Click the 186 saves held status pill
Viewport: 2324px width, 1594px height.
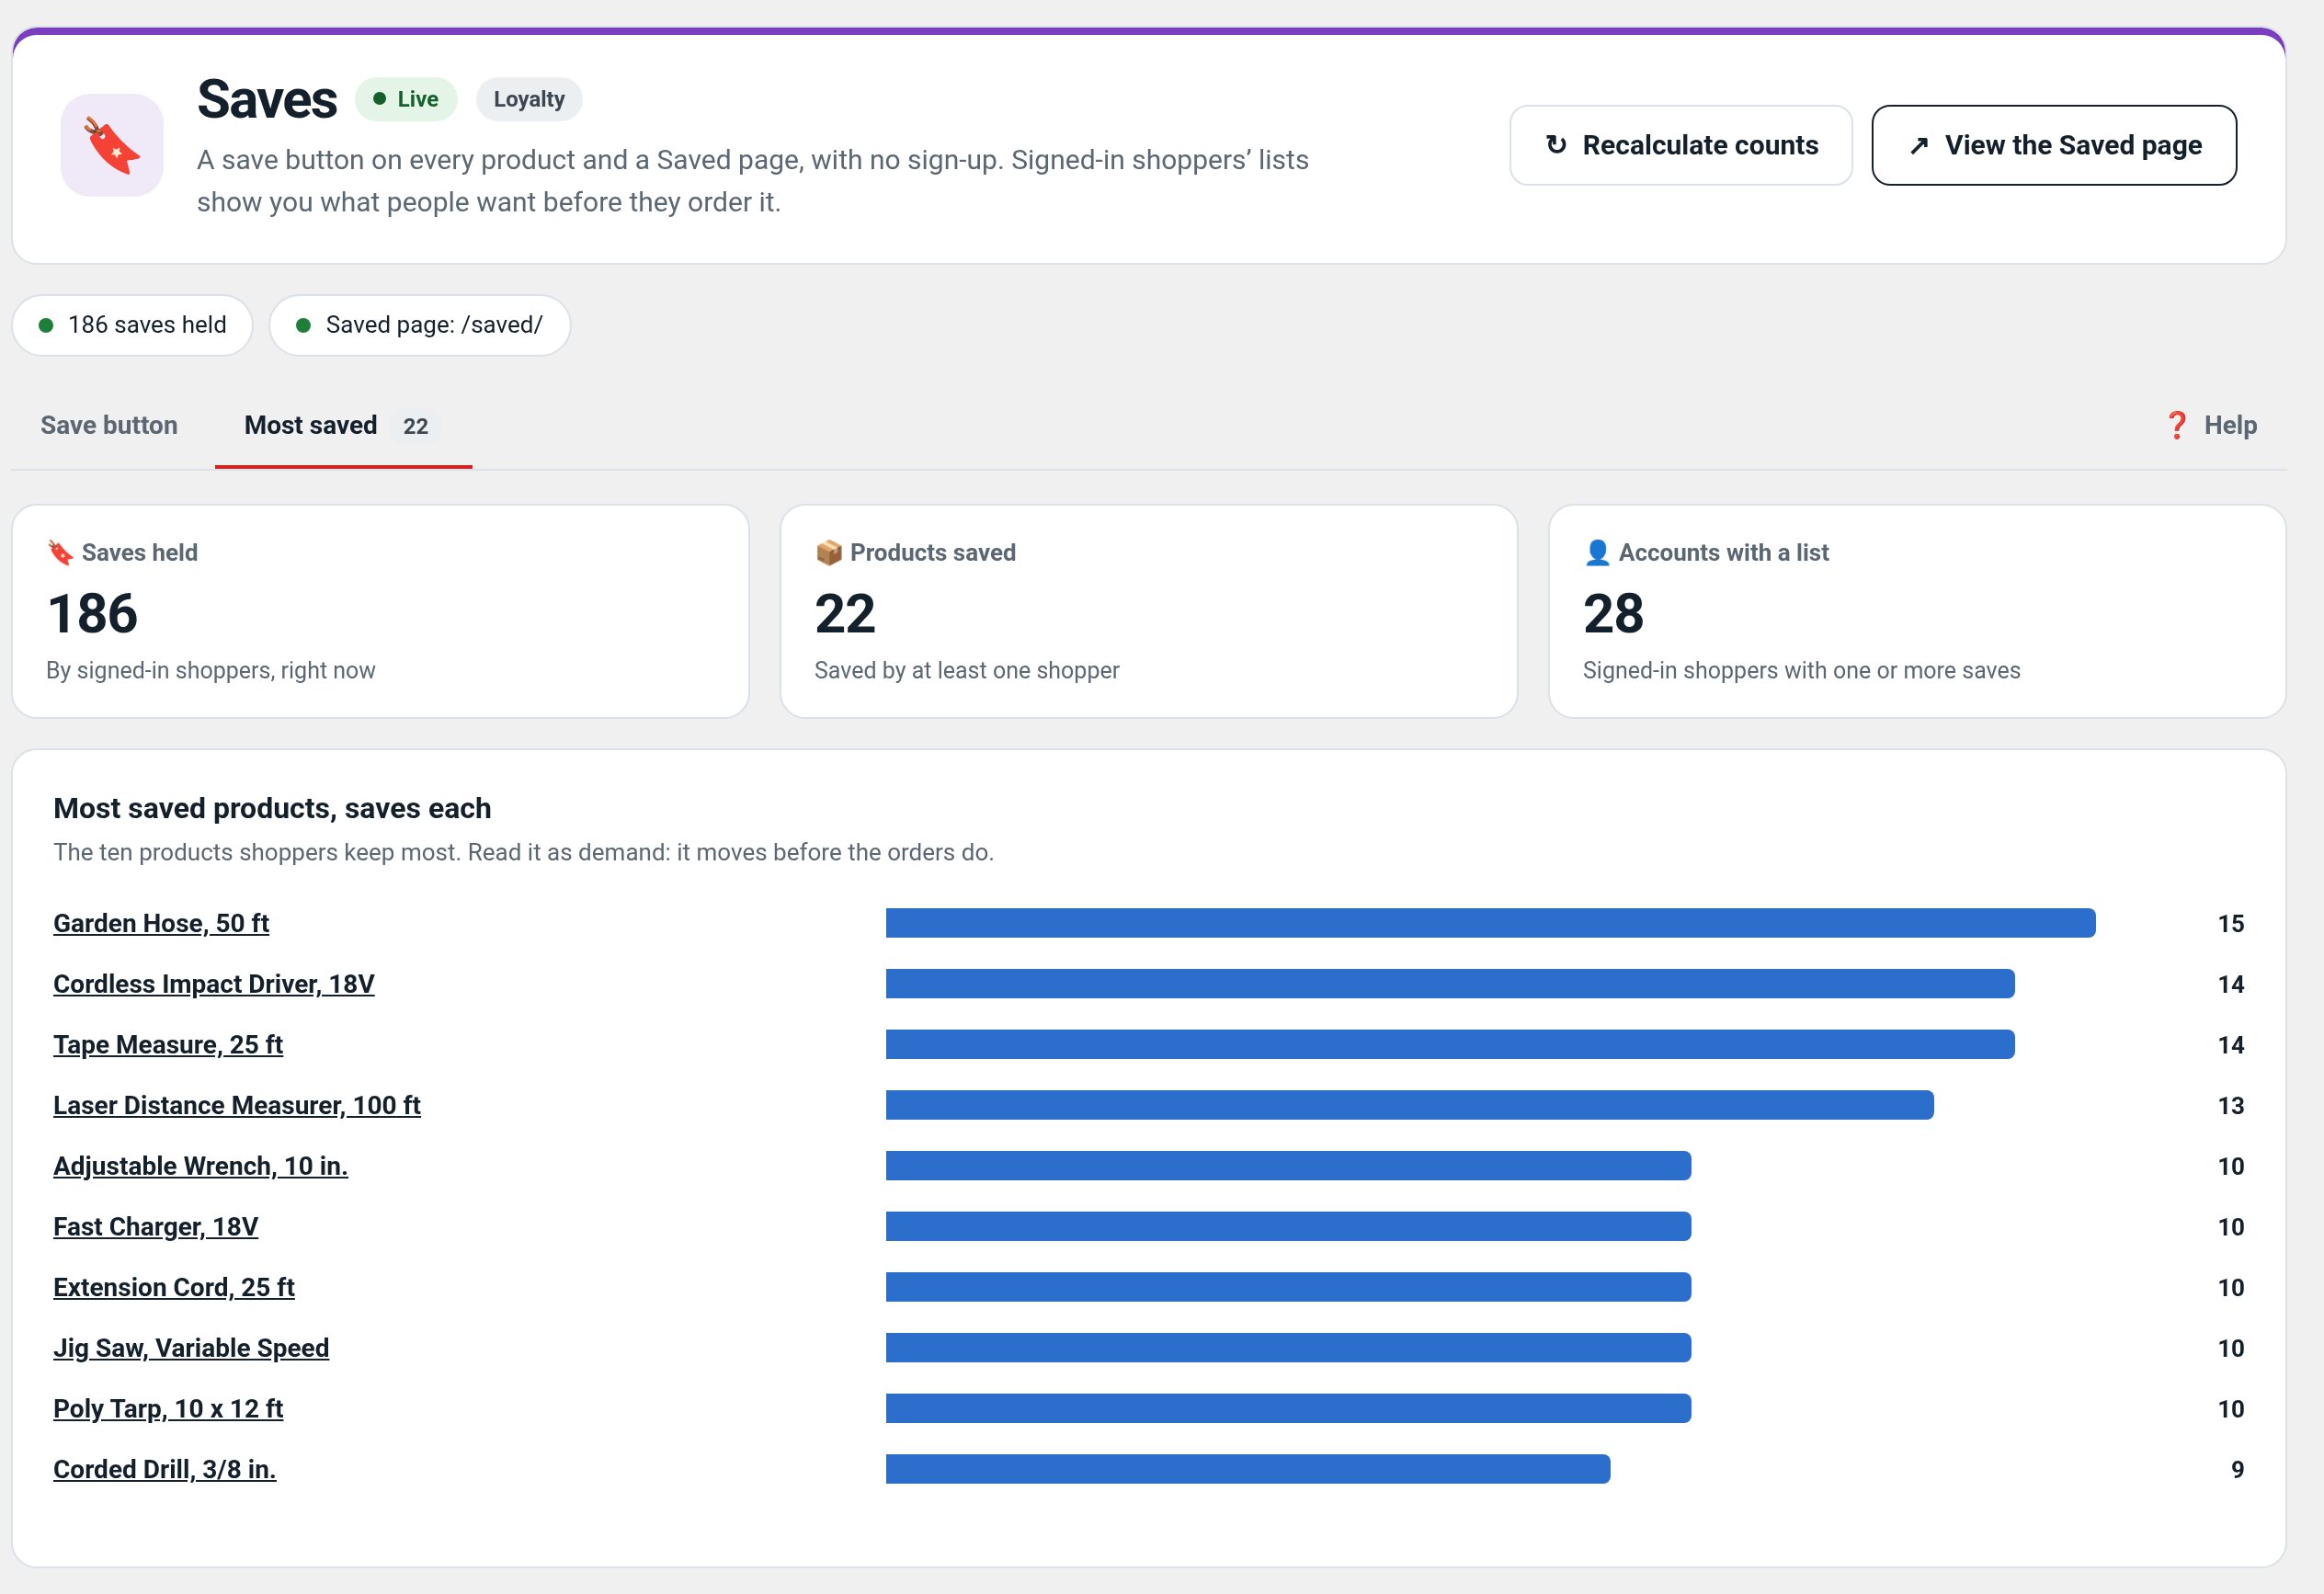132,325
